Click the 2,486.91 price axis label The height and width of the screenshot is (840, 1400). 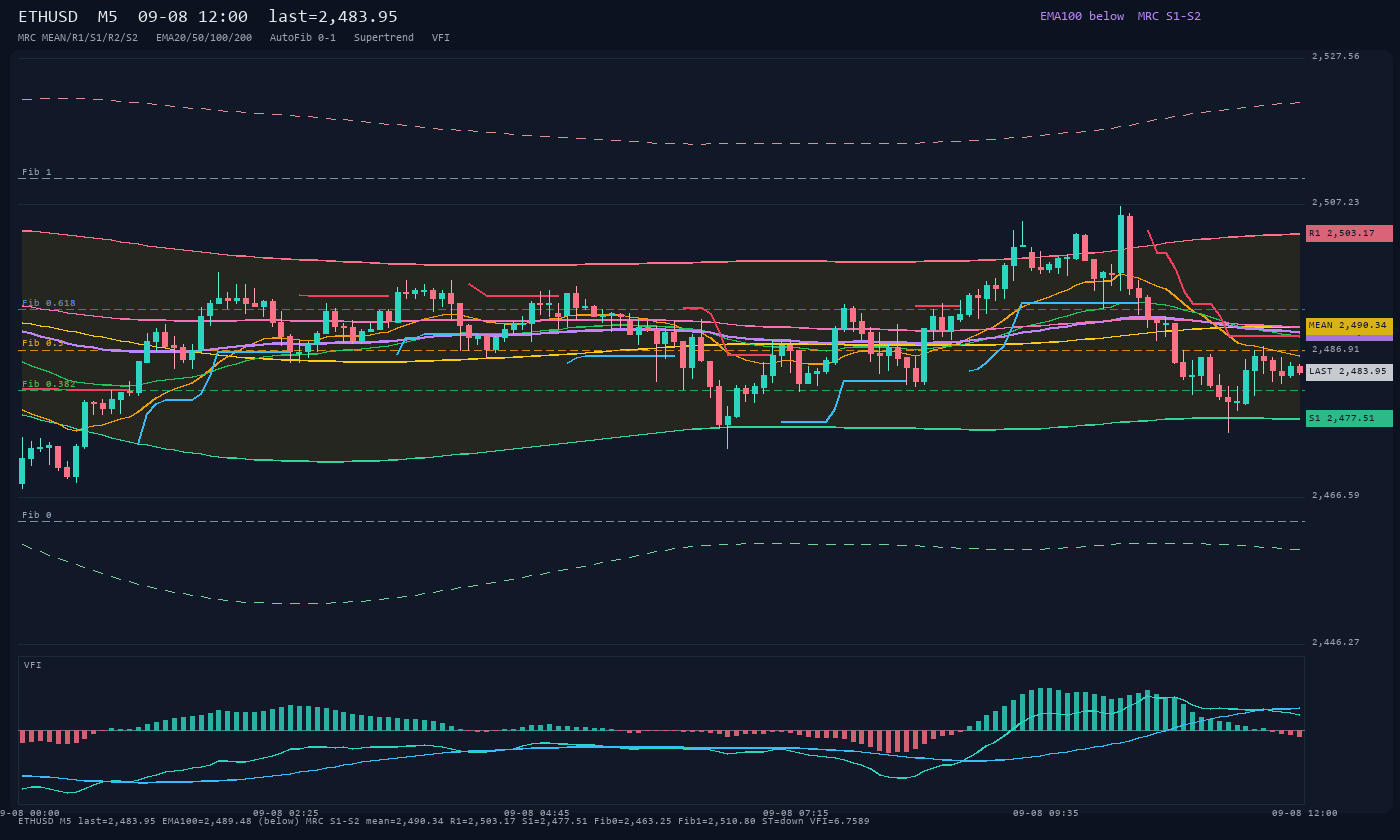point(1336,349)
